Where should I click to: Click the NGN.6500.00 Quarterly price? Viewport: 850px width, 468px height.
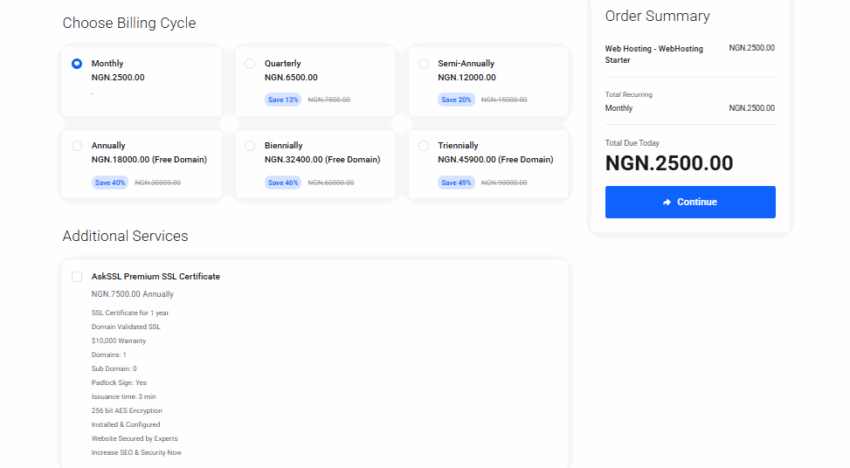pyautogui.click(x=291, y=78)
